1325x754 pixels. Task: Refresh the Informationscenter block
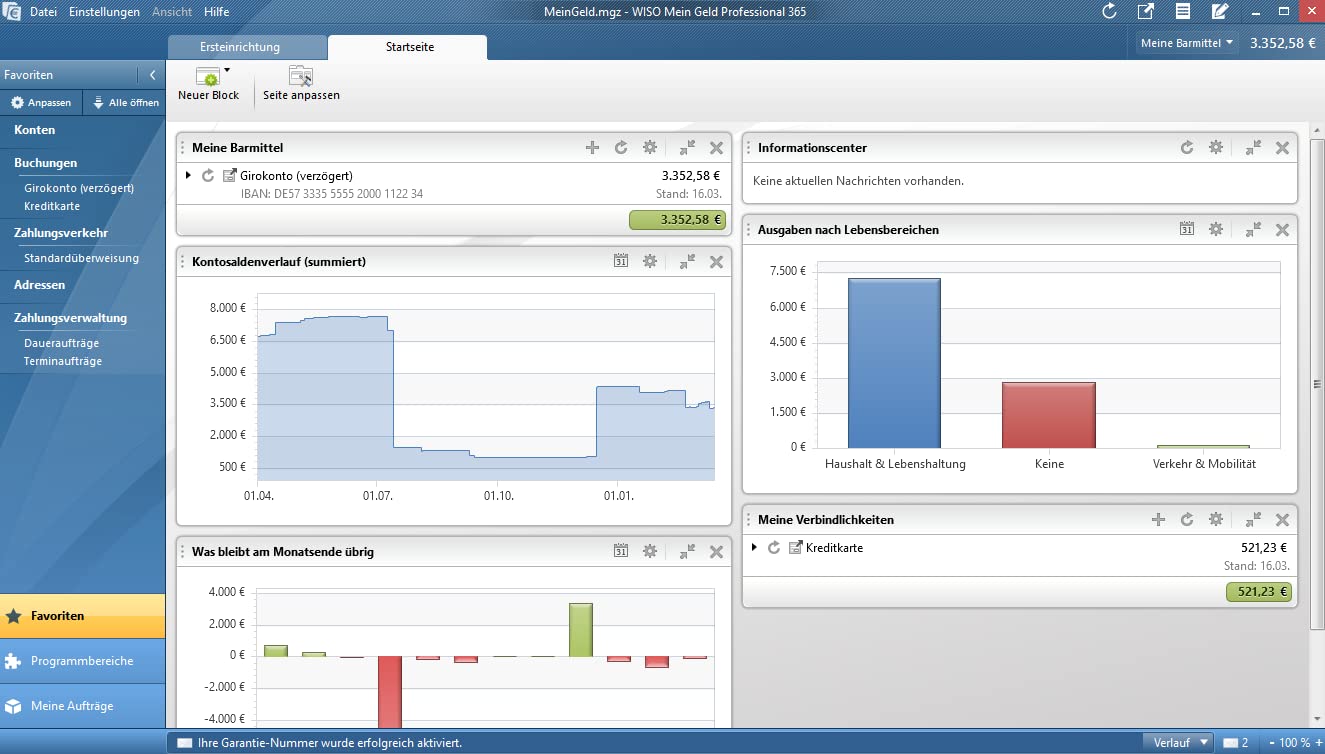[1187, 147]
